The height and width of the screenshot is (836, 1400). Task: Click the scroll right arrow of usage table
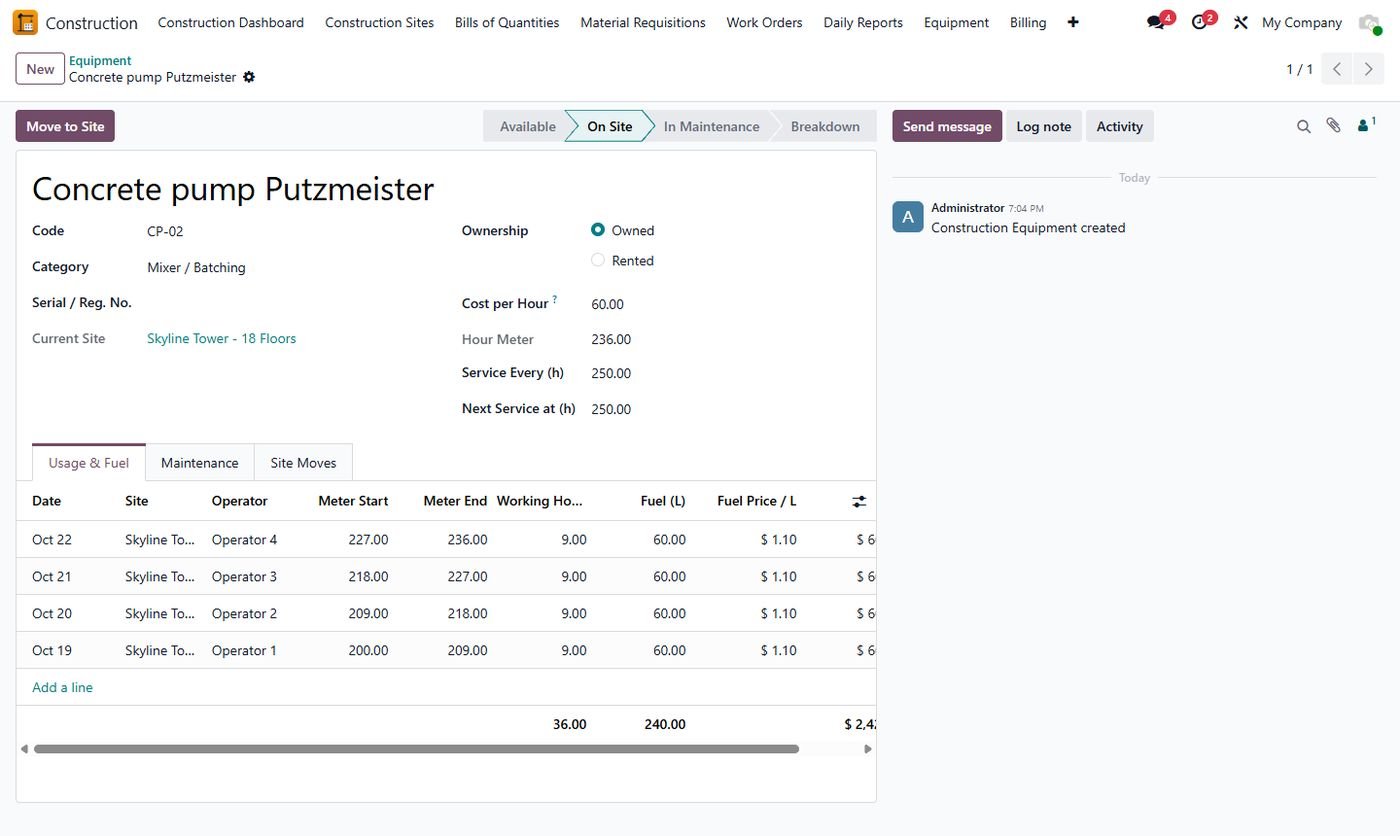click(x=868, y=749)
